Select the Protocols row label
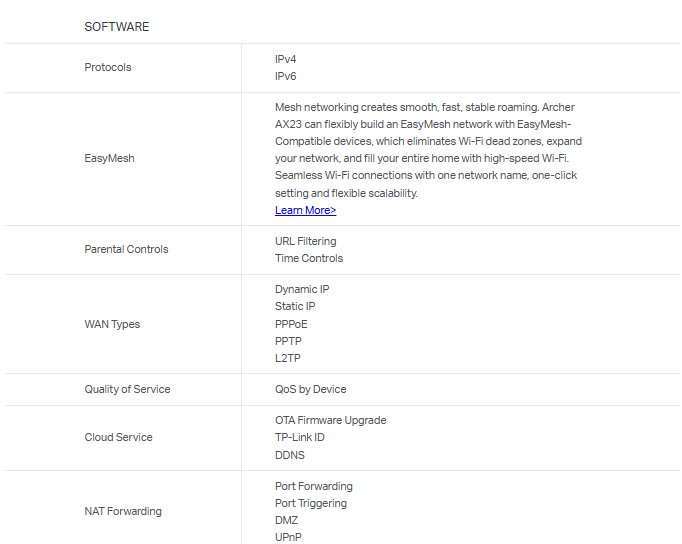 click(x=108, y=67)
